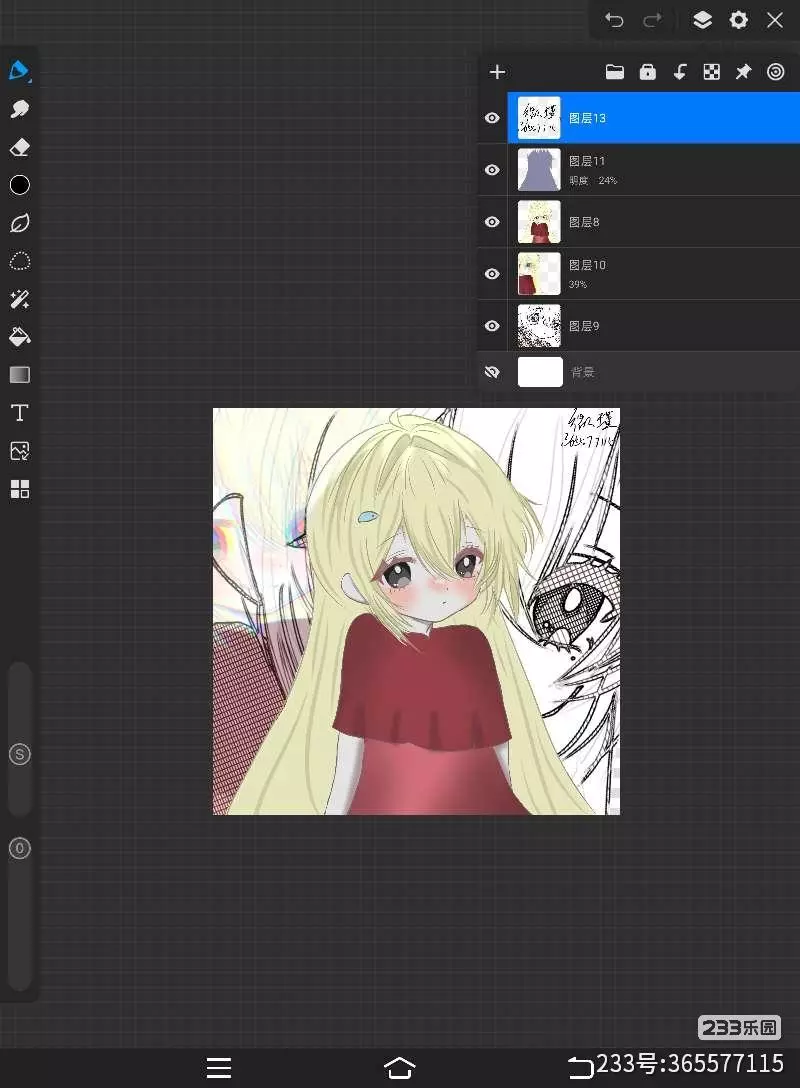
Task: Choose the Lasso selection tool
Action: (x=19, y=262)
